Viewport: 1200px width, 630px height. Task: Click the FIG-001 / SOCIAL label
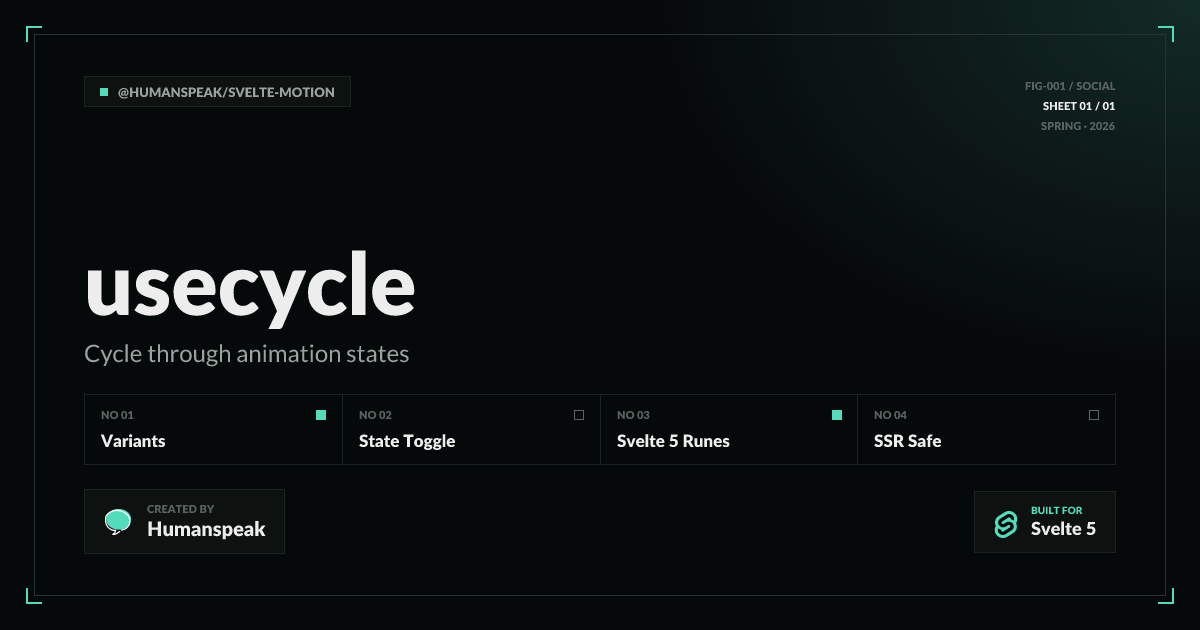[x=1070, y=86]
